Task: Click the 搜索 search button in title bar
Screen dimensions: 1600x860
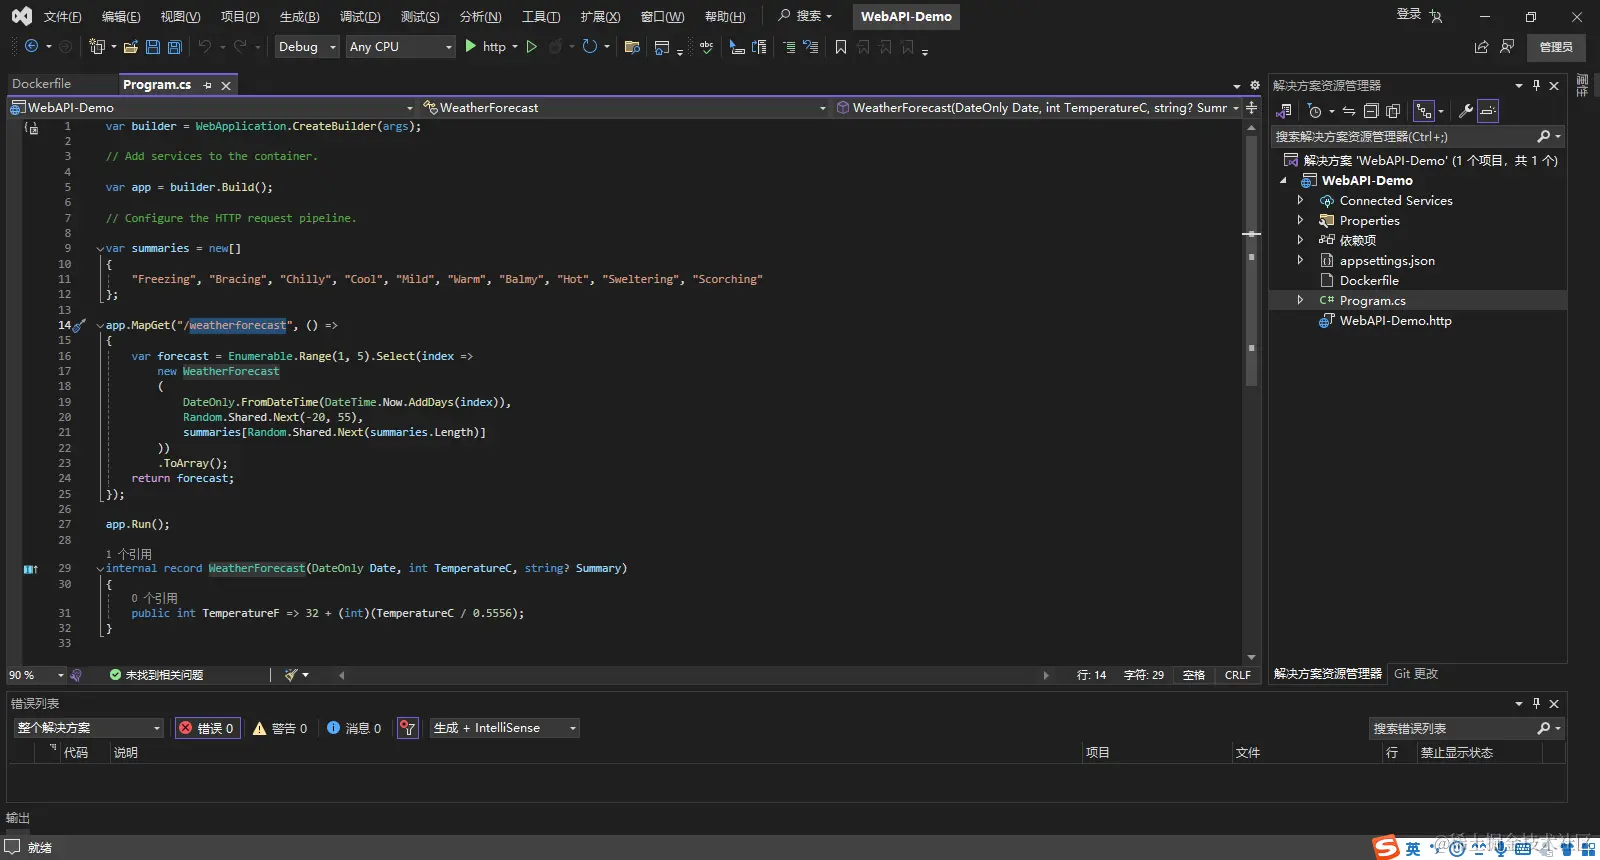Action: point(806,16)
